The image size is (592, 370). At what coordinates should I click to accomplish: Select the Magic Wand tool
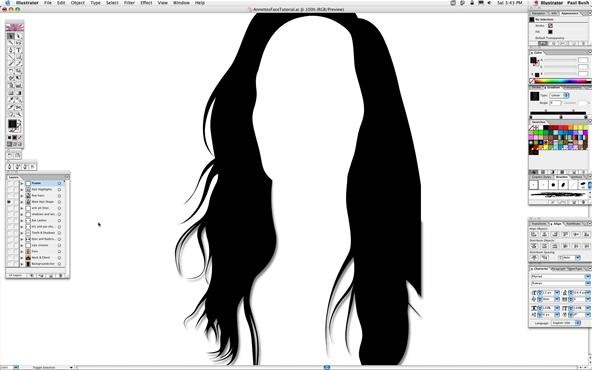click(x=11, y=43)
